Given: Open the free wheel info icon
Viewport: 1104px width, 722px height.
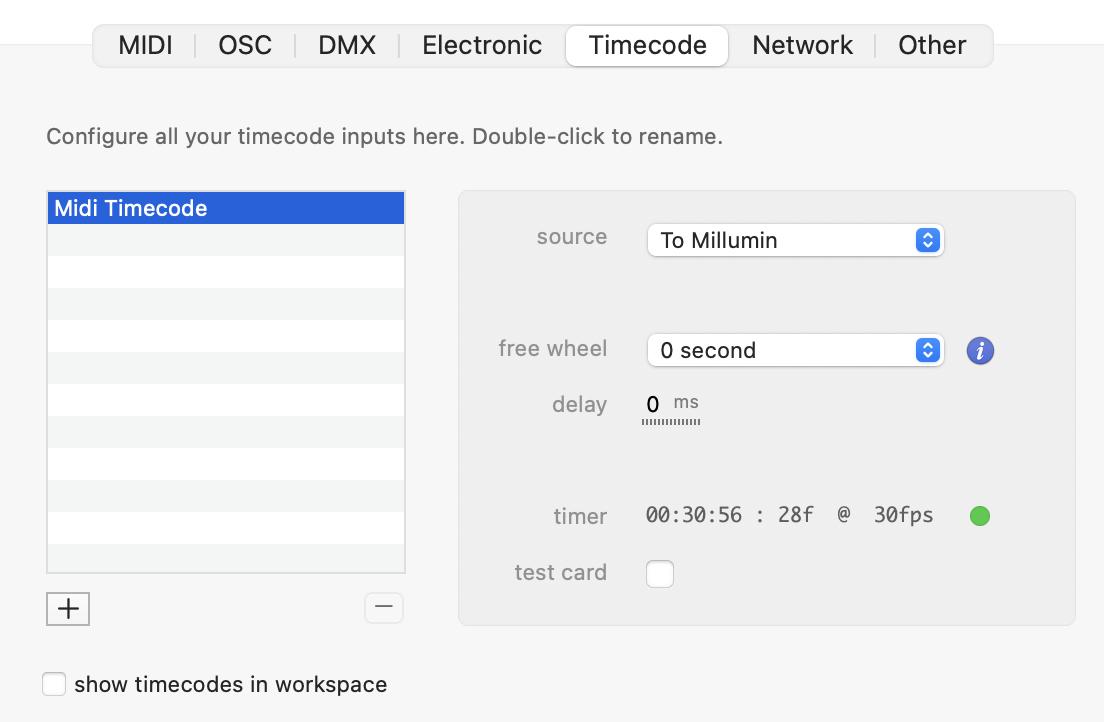Looking at the screenshot, I should pyautogui.click(x=980, y=351).
